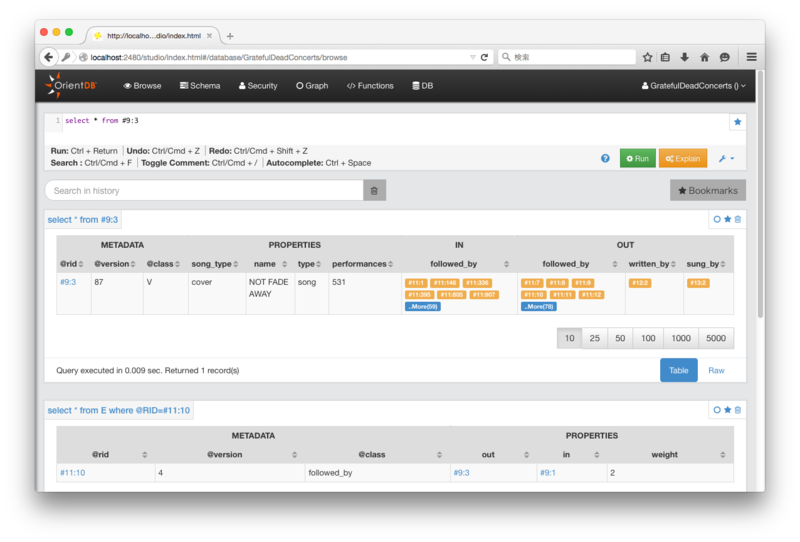Expand the GratefulDeadConcerts user dropdown
The width and height of the screenshot is (800, 542).
pyautogui.click(x=693, y=86)
